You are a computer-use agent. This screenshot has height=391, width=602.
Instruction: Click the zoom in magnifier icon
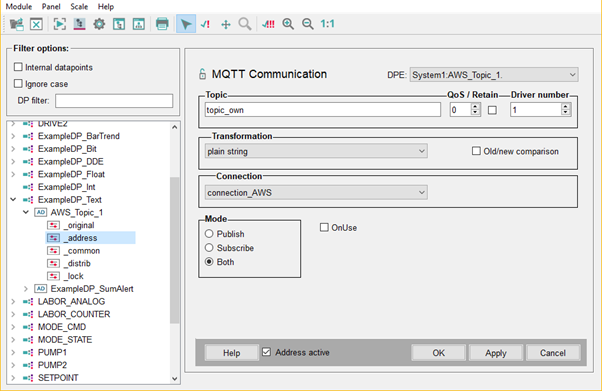coord(288,24)
